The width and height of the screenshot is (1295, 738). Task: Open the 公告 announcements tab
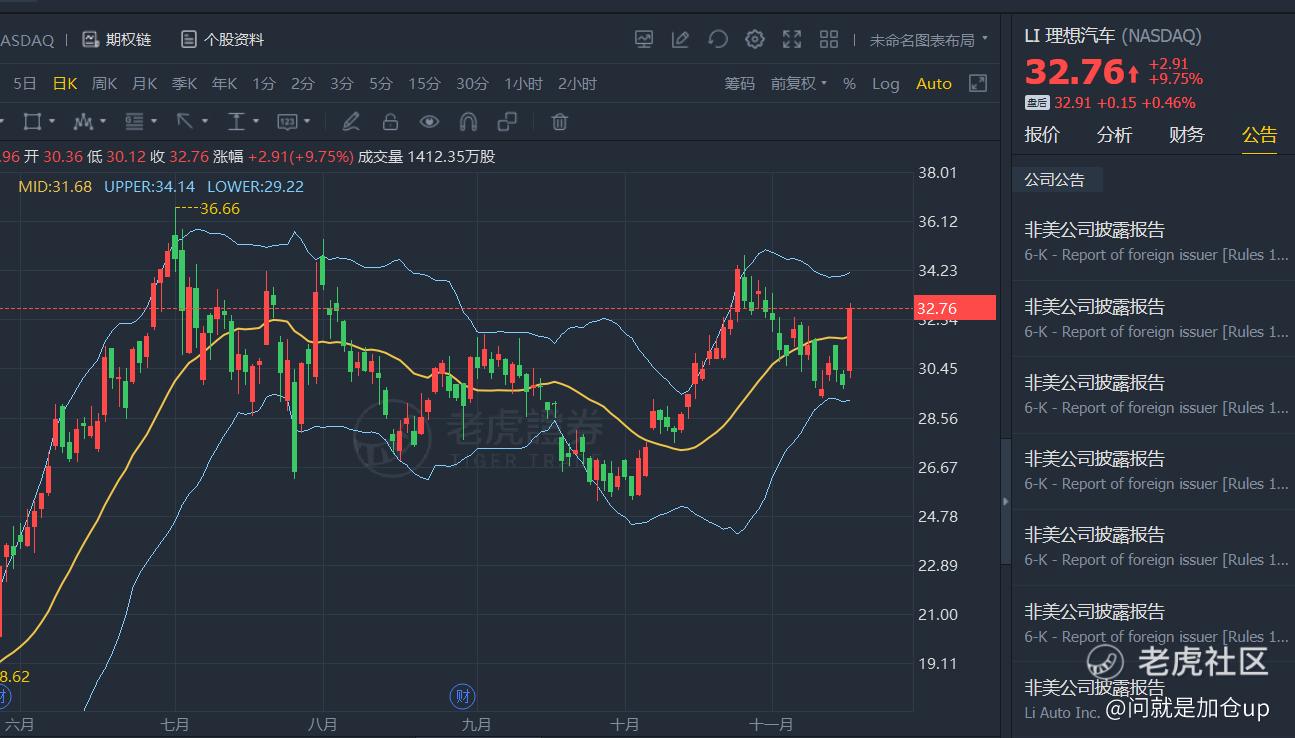[1259, 135]
